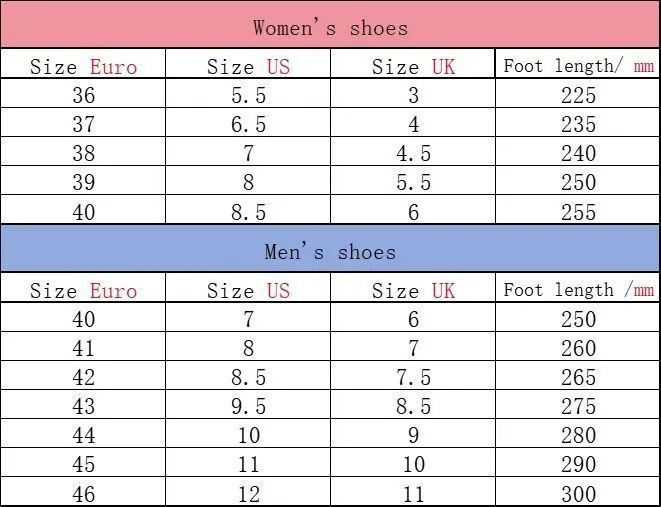Click men's US size 9.5 cell
Viewport: 661px width, 507px height.
click(248, 405)
